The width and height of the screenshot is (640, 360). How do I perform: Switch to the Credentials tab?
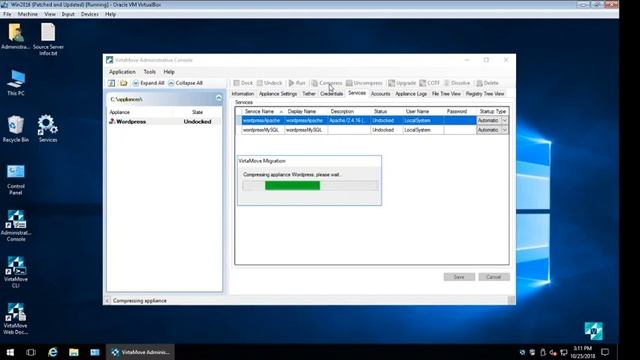331,94
